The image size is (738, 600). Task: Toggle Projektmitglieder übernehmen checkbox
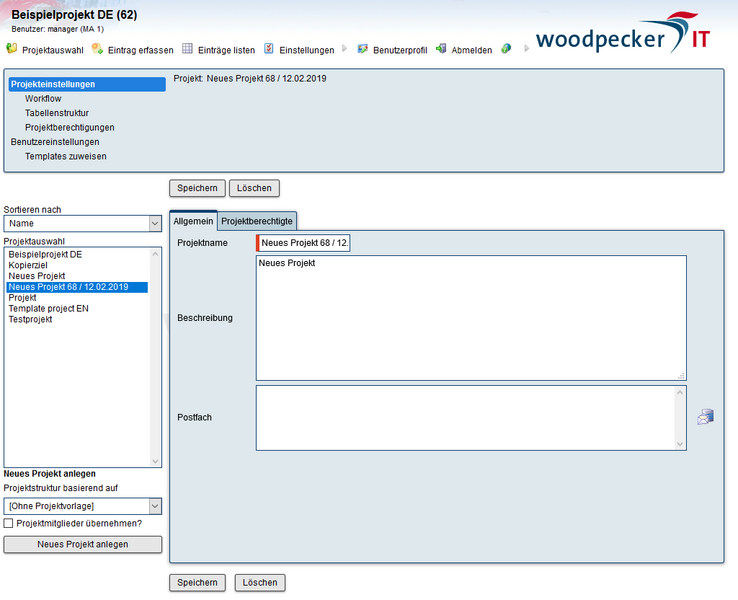[x=9, y=523]
